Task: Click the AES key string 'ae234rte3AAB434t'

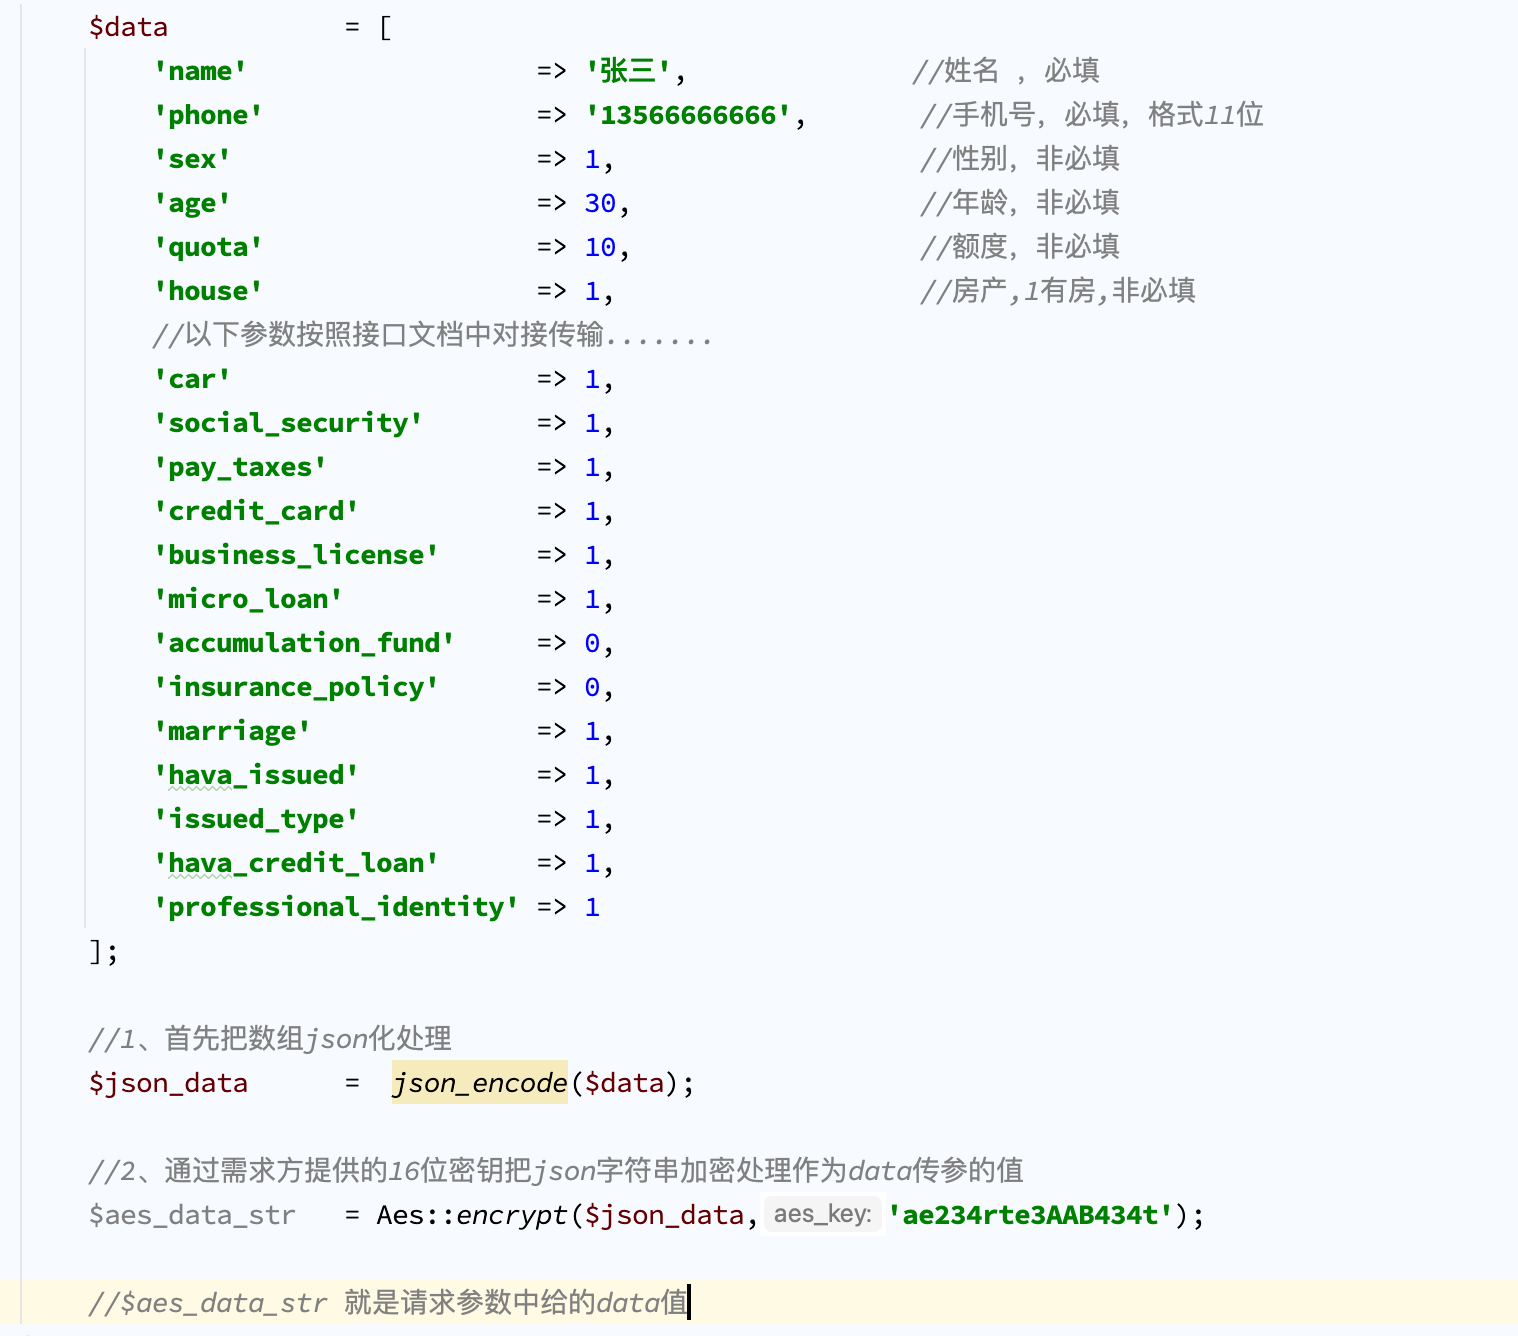Action: click(x=1030, y=1215)
